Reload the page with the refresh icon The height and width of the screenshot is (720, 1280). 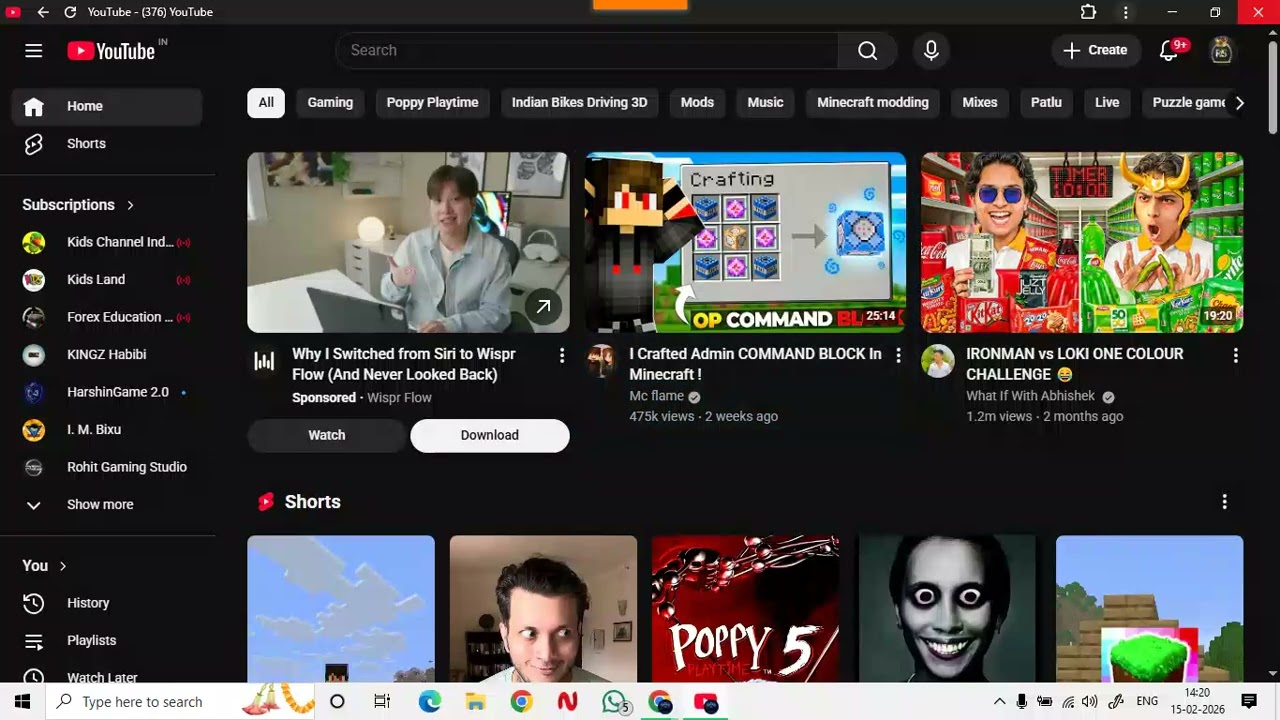[x=70, y=12]
